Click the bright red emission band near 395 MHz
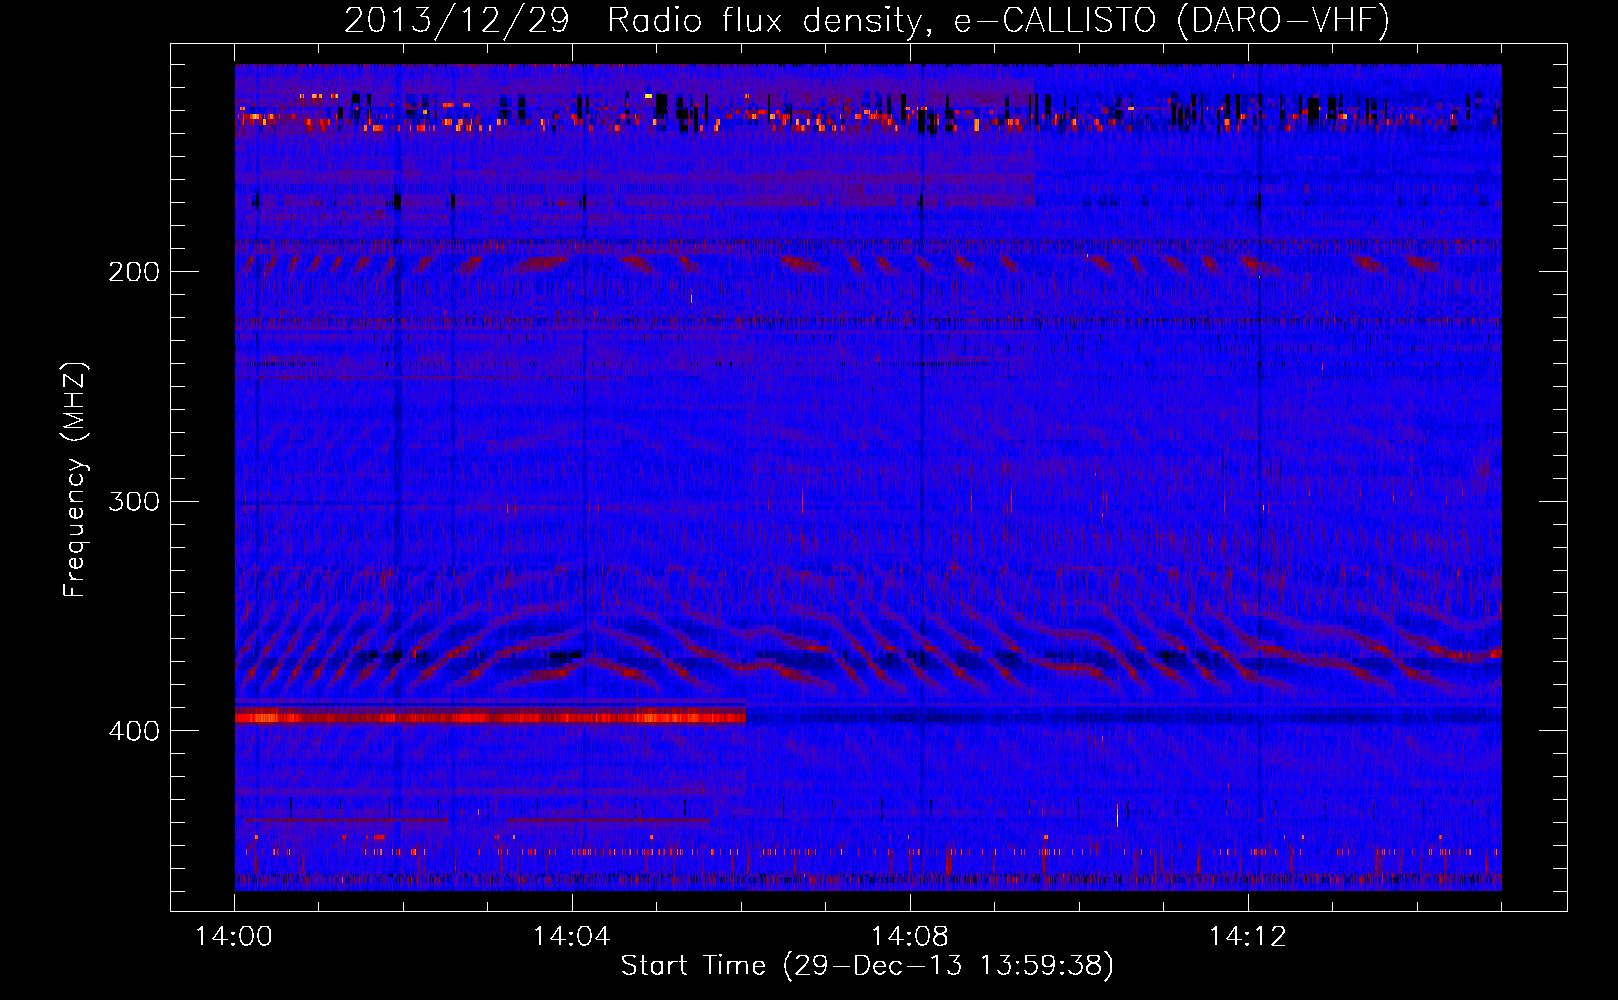Screen dimensions: 1618x1000 pyautogui.click(x=490, y=715)
